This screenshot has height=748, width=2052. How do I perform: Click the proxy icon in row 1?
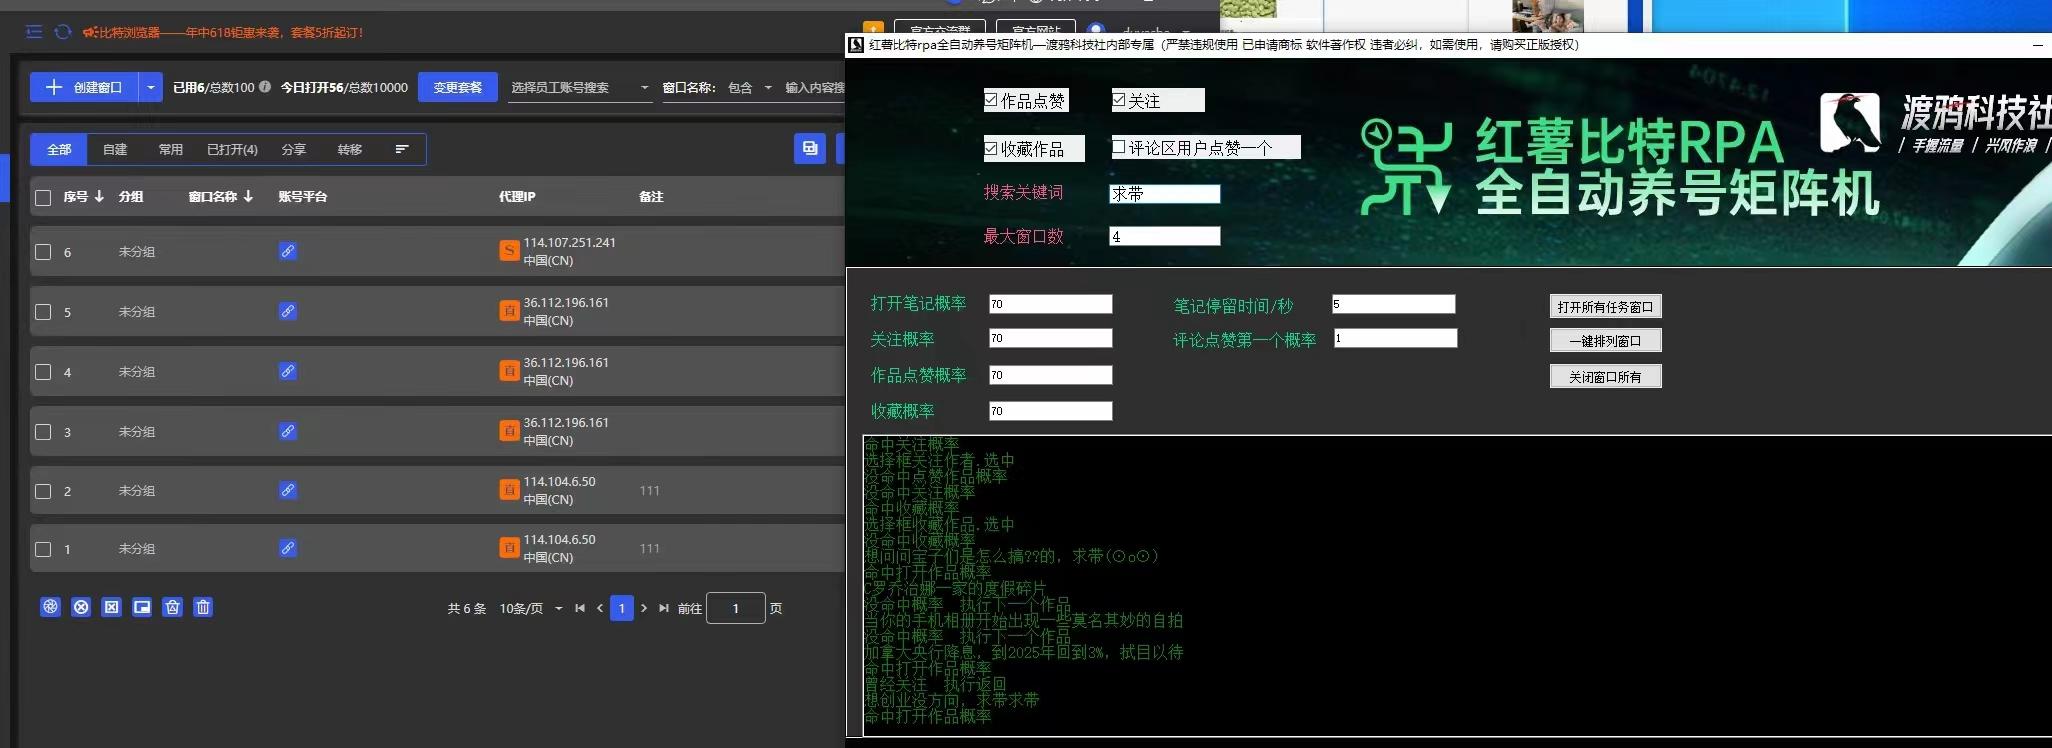509,548
